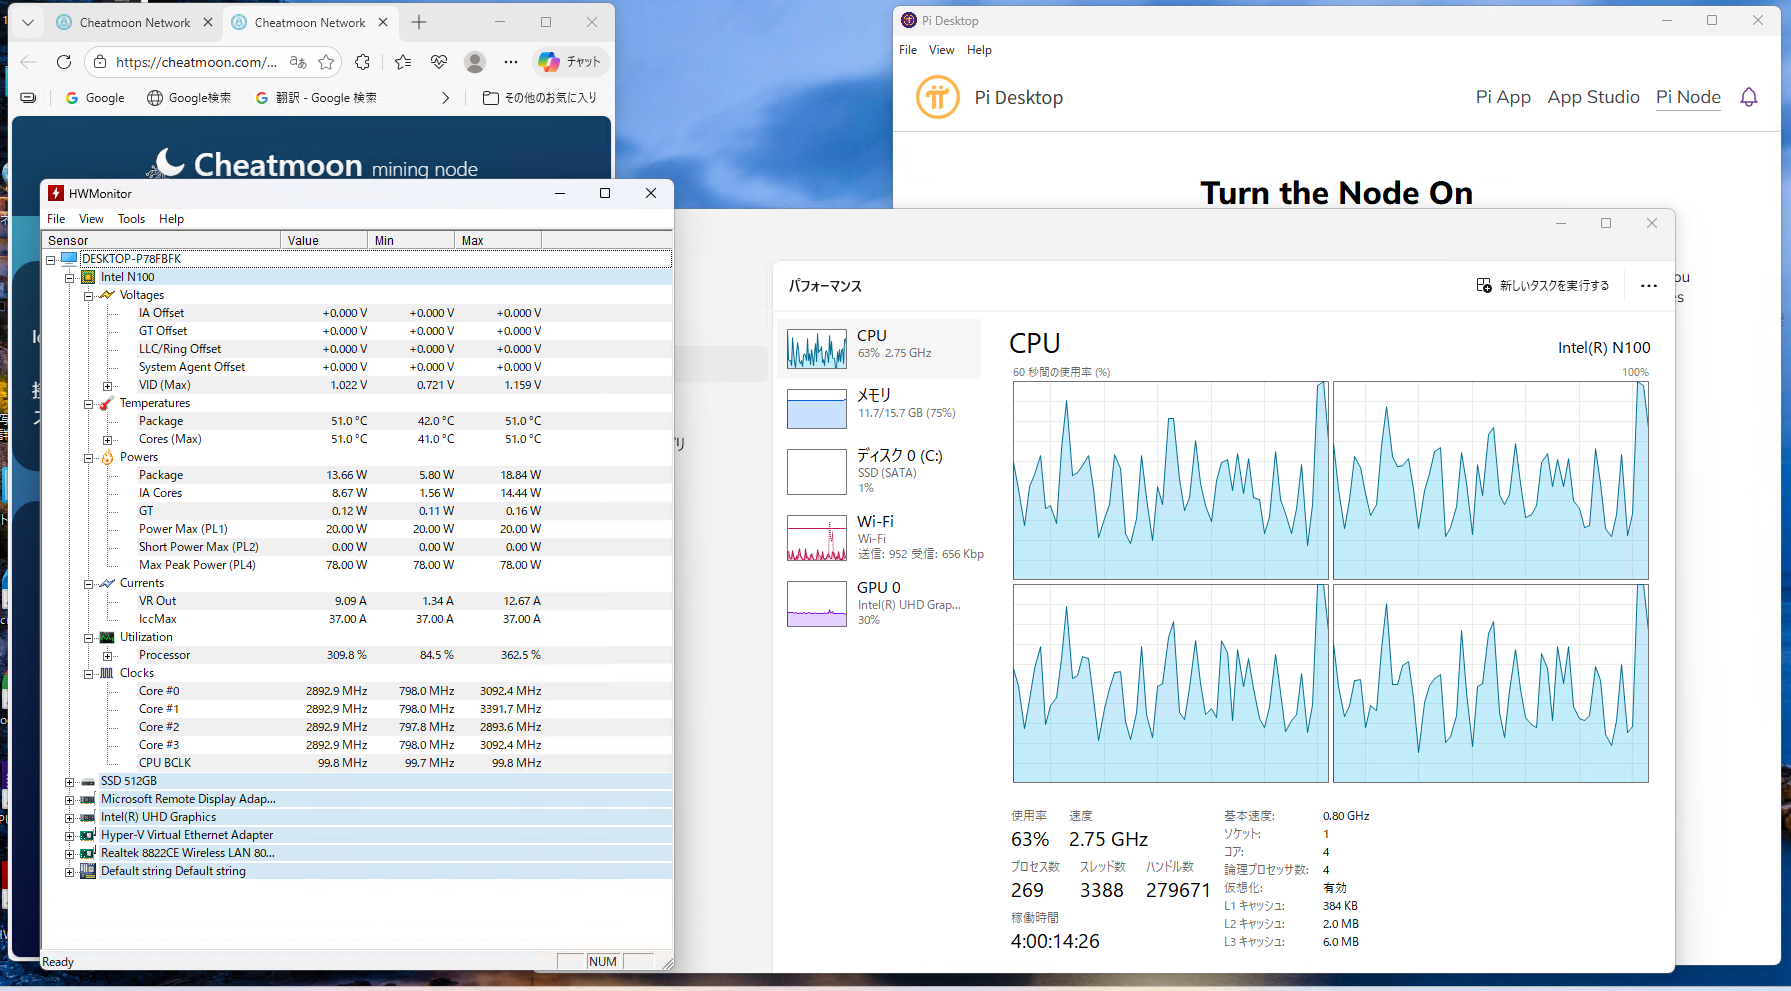
Task: Click the browser address bar URL
Action: click(196, 62)
